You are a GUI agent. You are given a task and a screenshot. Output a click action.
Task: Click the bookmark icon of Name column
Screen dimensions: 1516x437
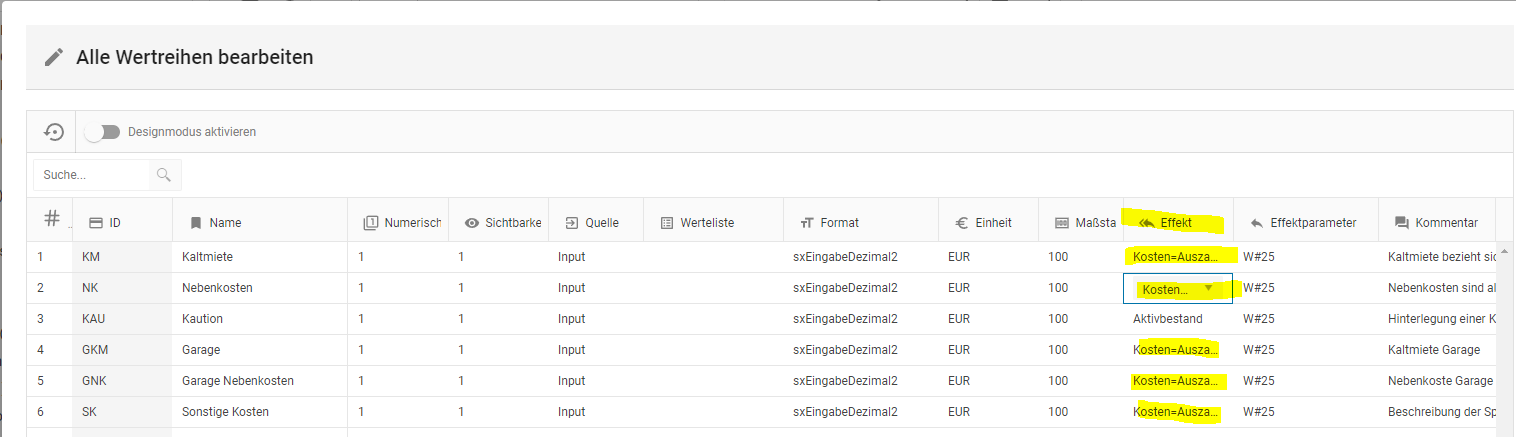[x=196, y=223]
